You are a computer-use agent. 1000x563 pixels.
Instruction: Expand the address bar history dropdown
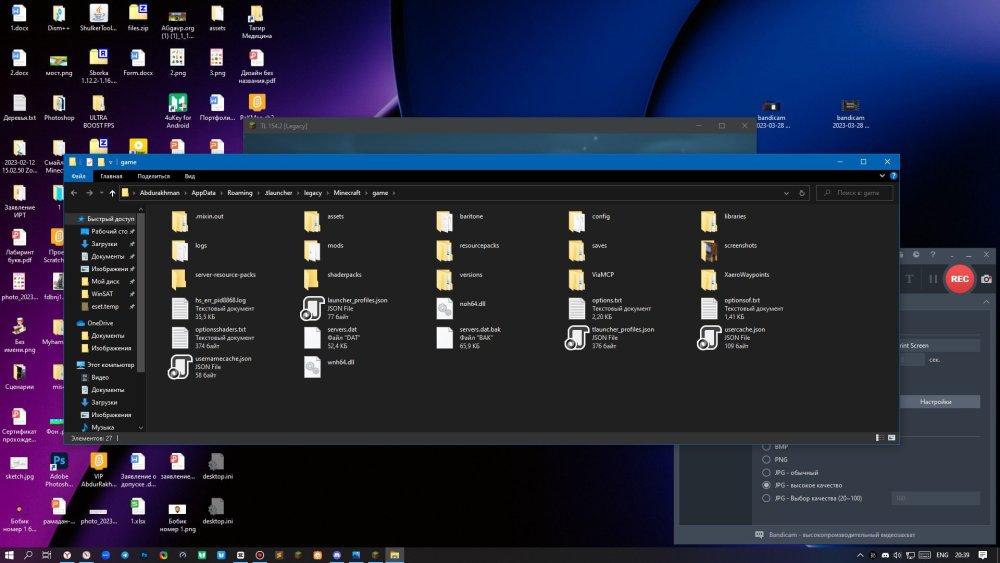coord(786,193)
